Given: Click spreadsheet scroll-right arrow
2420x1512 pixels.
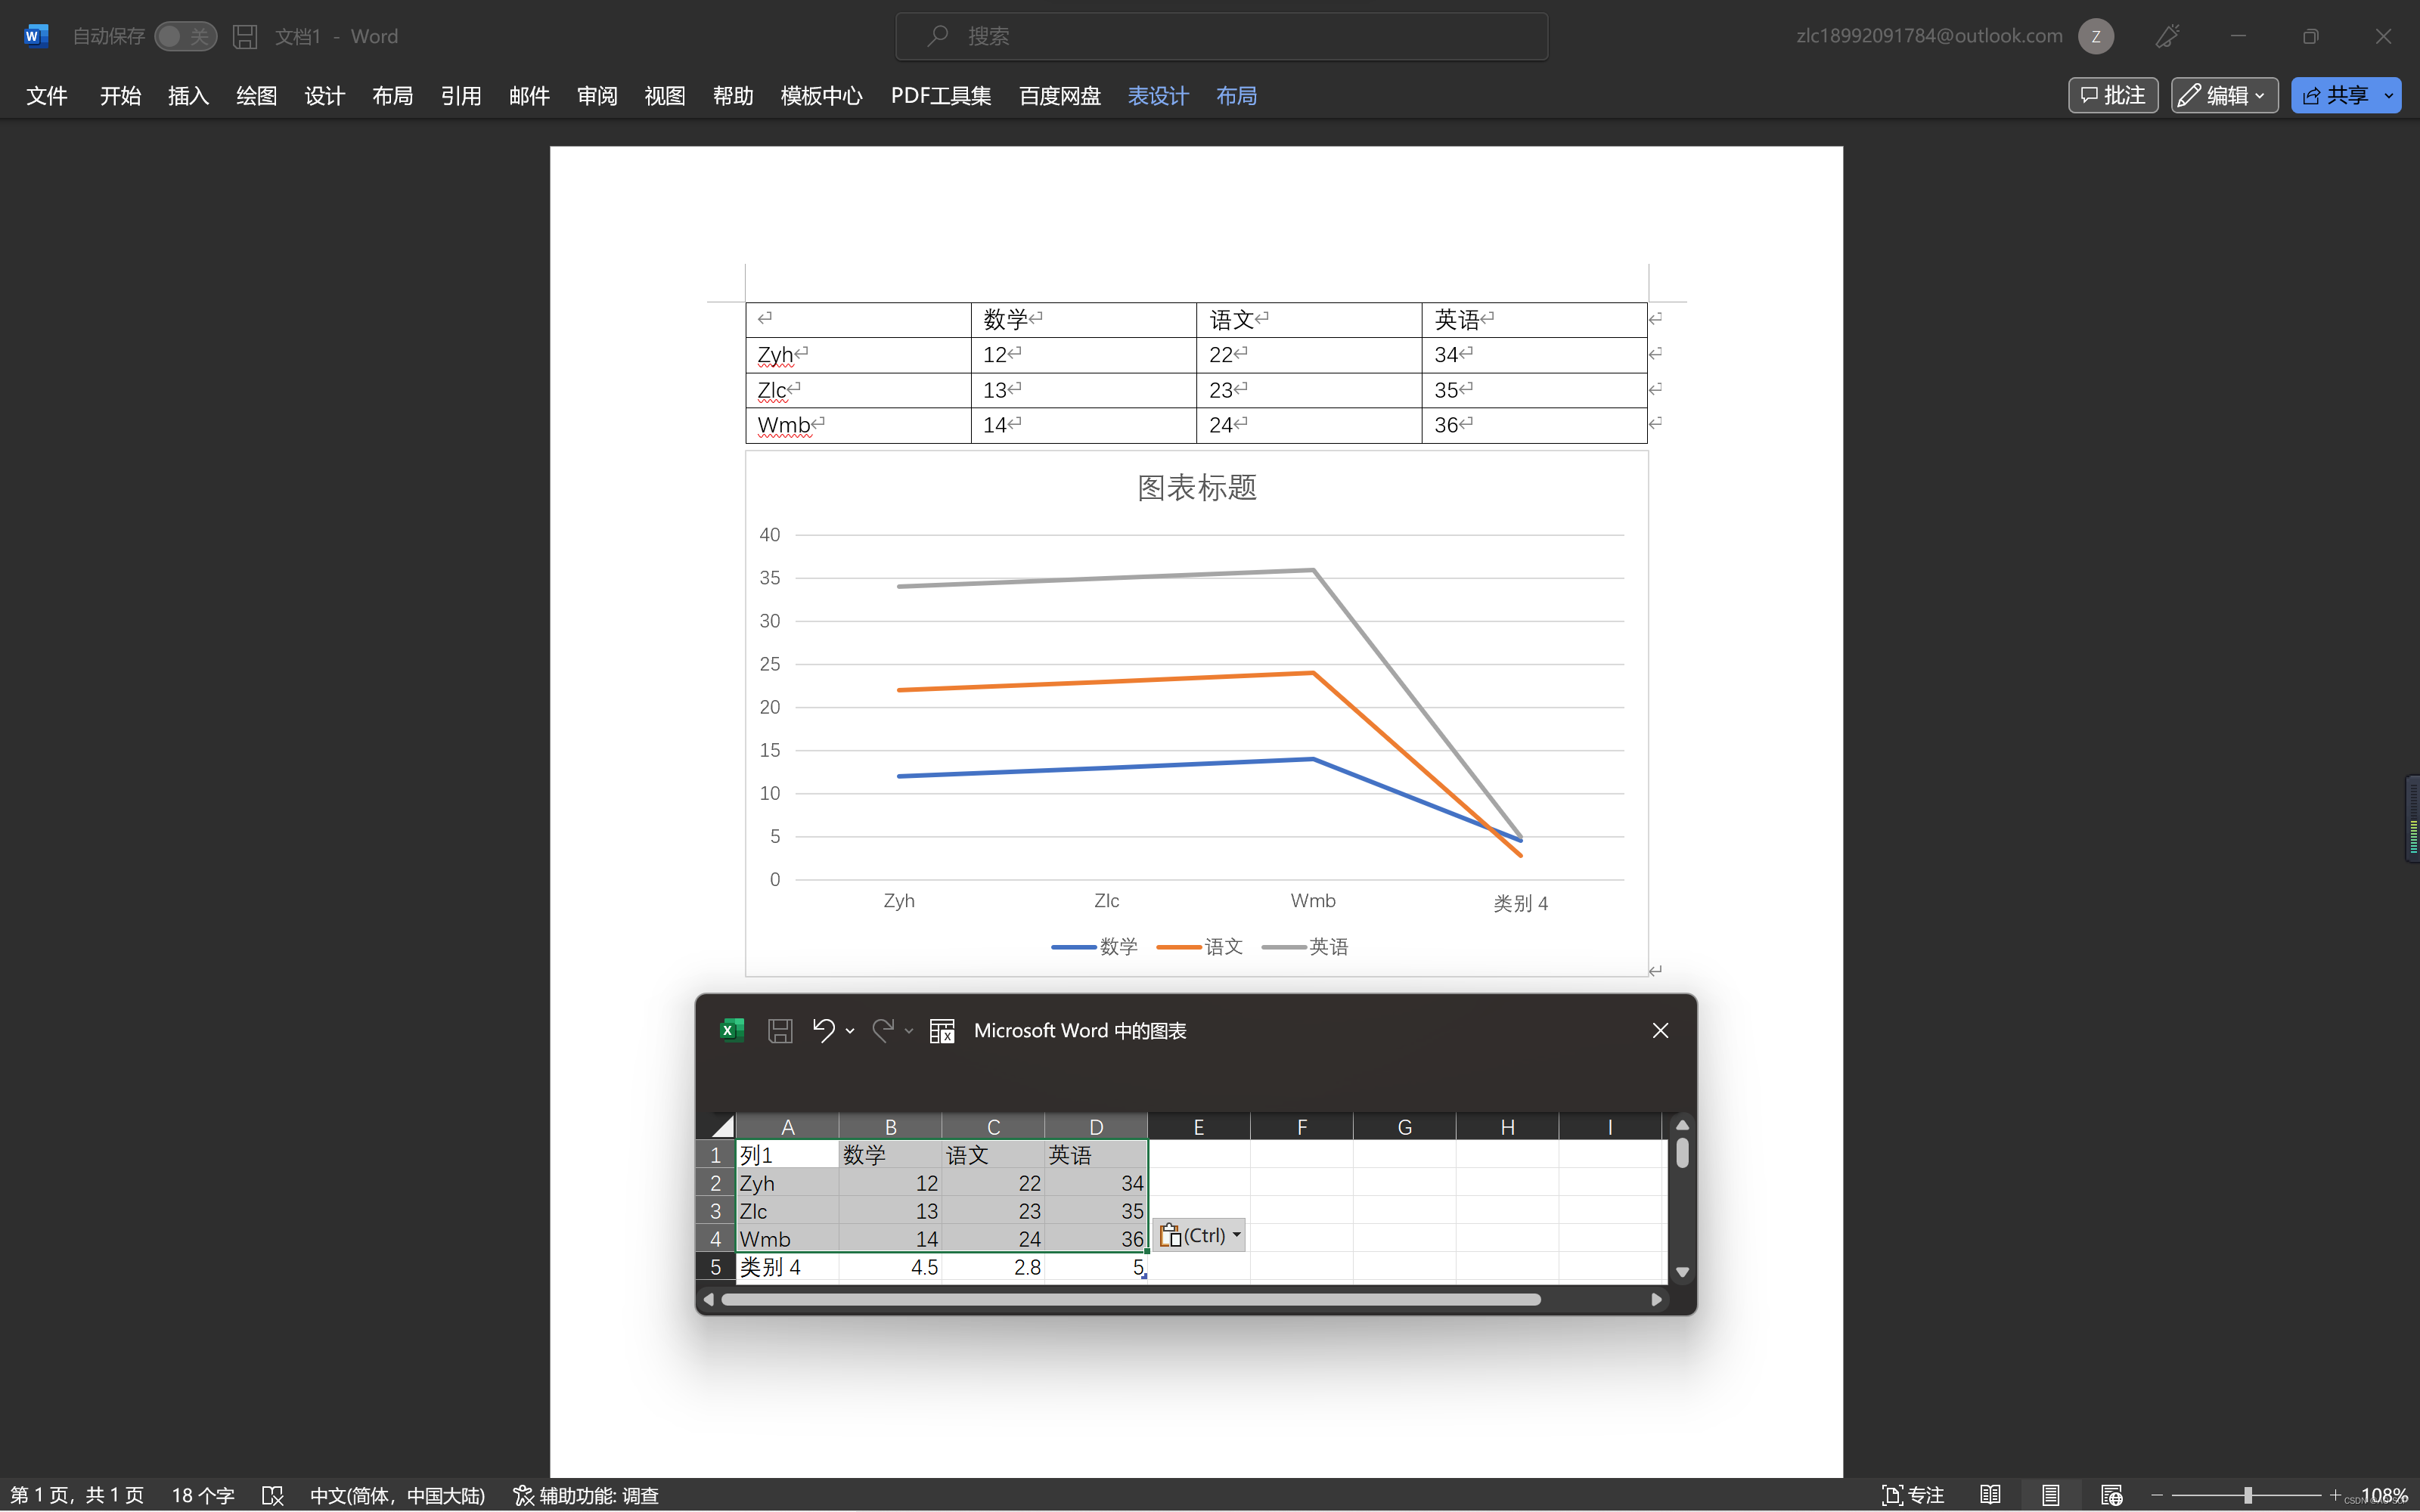Looking at the screenshot, I should coord(1656,1299).
